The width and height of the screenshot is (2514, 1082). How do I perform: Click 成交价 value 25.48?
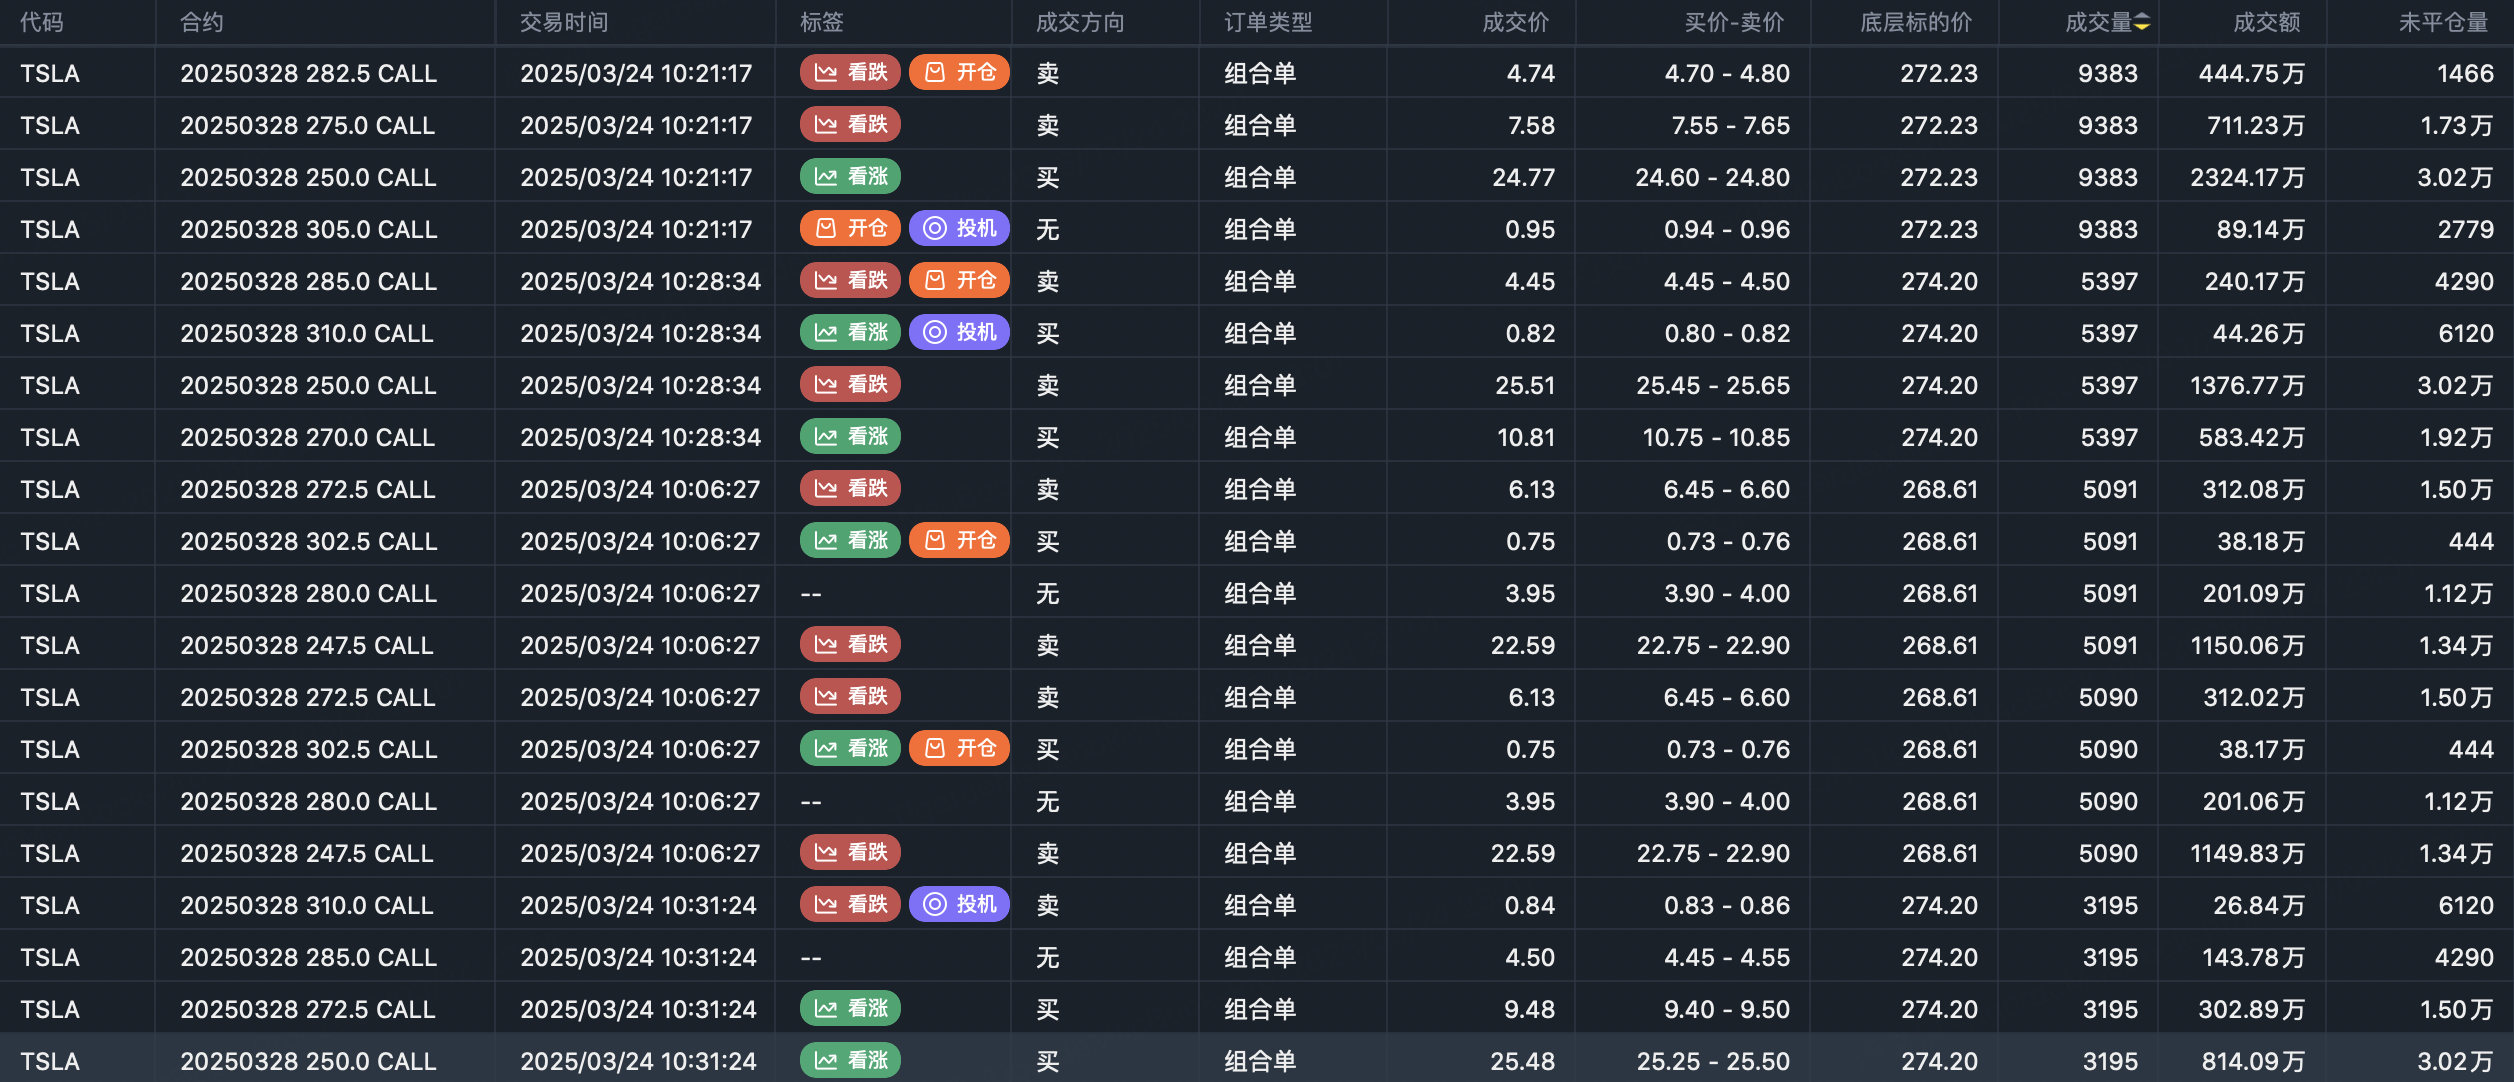click(1523, 1062)
